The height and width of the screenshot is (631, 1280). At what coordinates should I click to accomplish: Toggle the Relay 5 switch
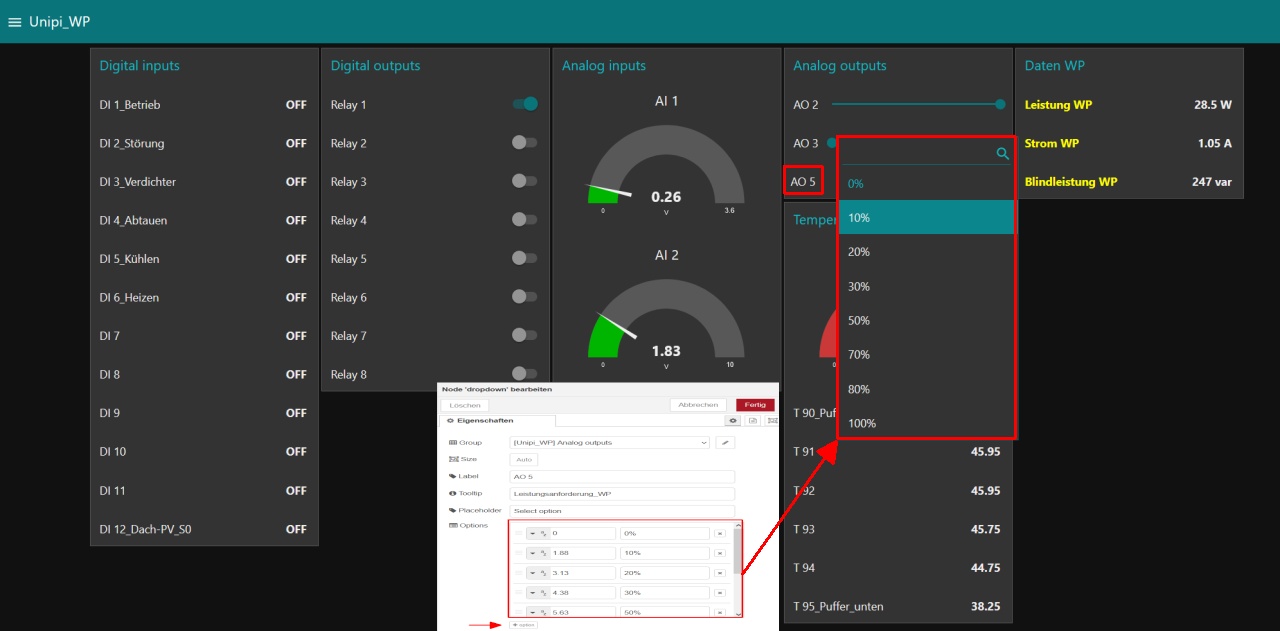pos(525,258)
